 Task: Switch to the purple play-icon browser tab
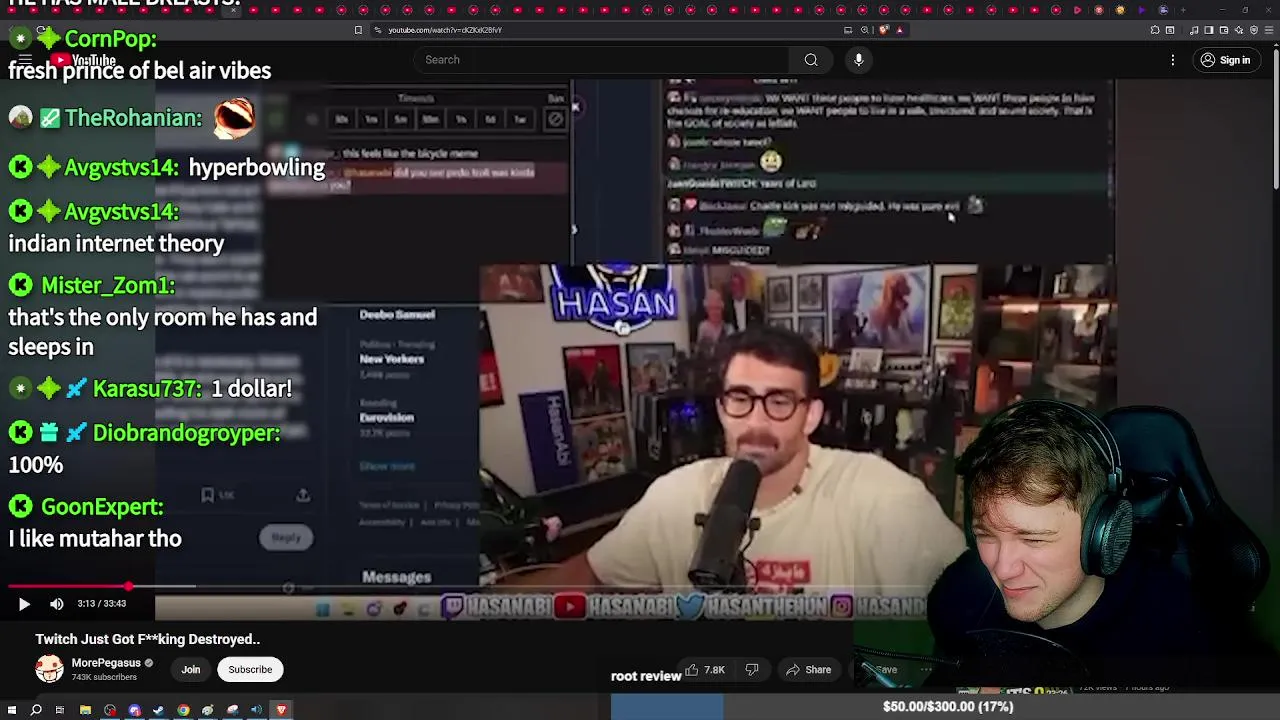[1142, 10]
